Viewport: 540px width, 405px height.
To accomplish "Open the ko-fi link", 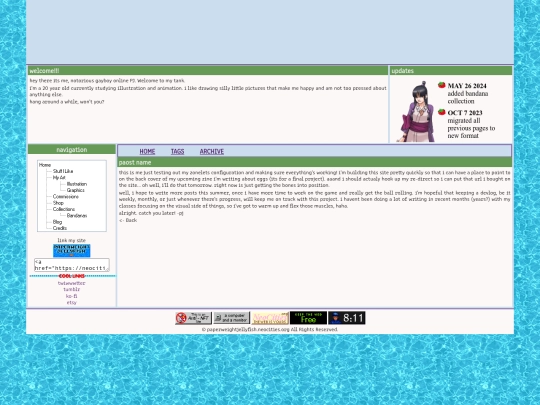I will point(72,296).
